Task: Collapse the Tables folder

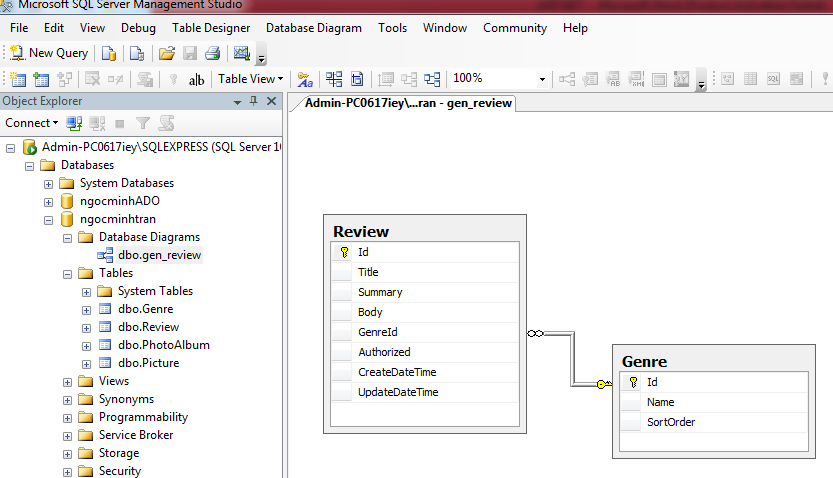Action: pos(67,275)
